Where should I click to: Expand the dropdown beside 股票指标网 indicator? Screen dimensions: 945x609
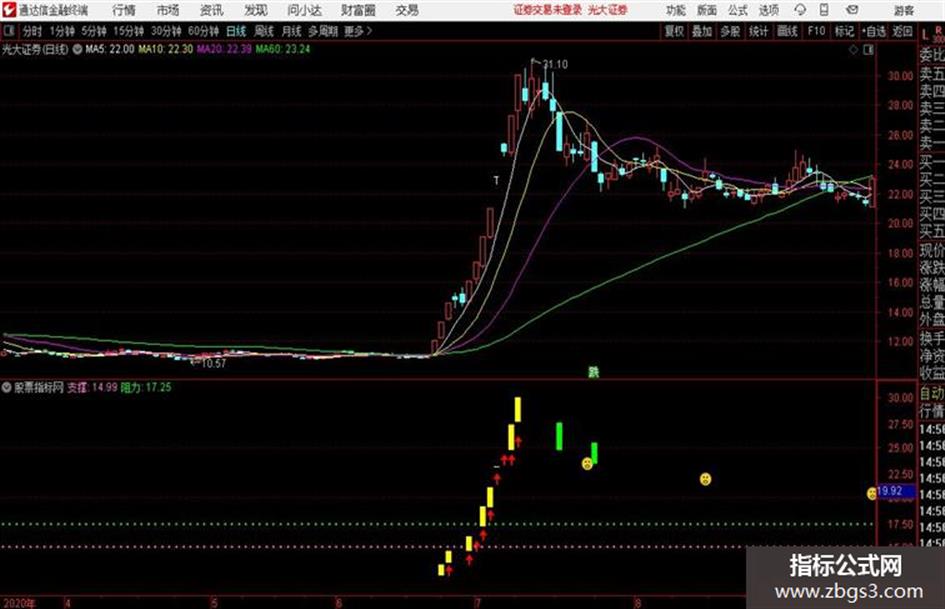pyautogui.click(x=7, y=388)
